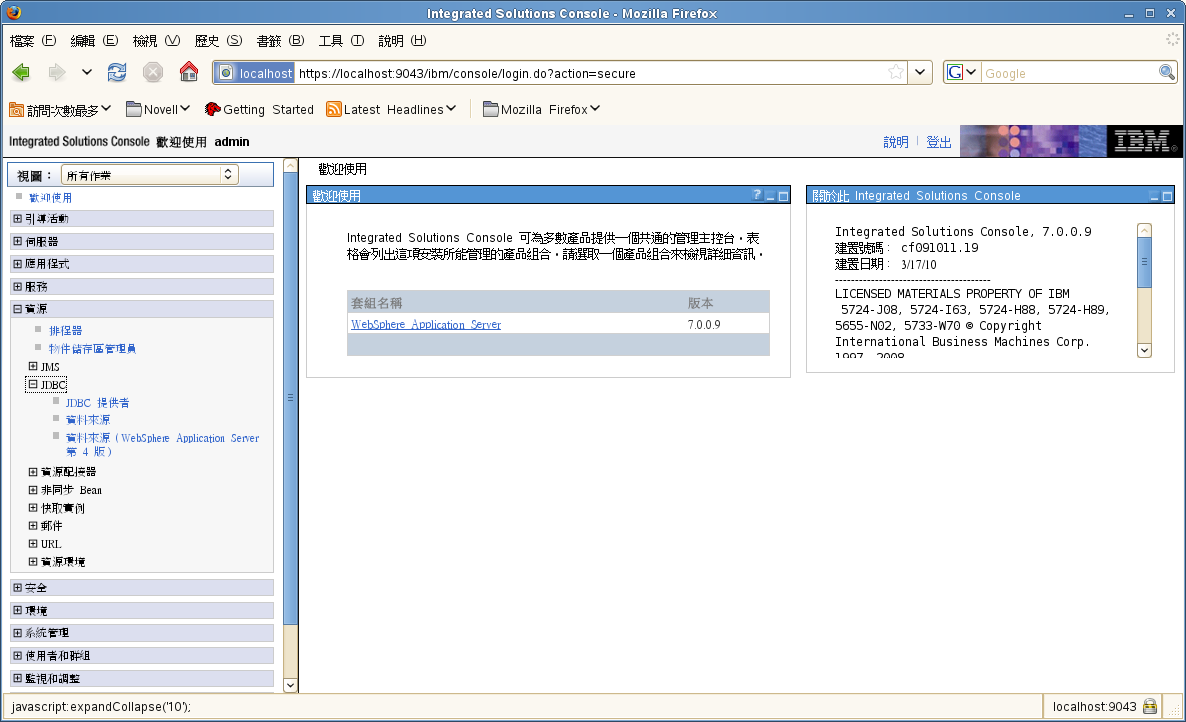Open the 歷史 (S) menu
Viewport: 1186px width, 722px height.
coord(219,41)
